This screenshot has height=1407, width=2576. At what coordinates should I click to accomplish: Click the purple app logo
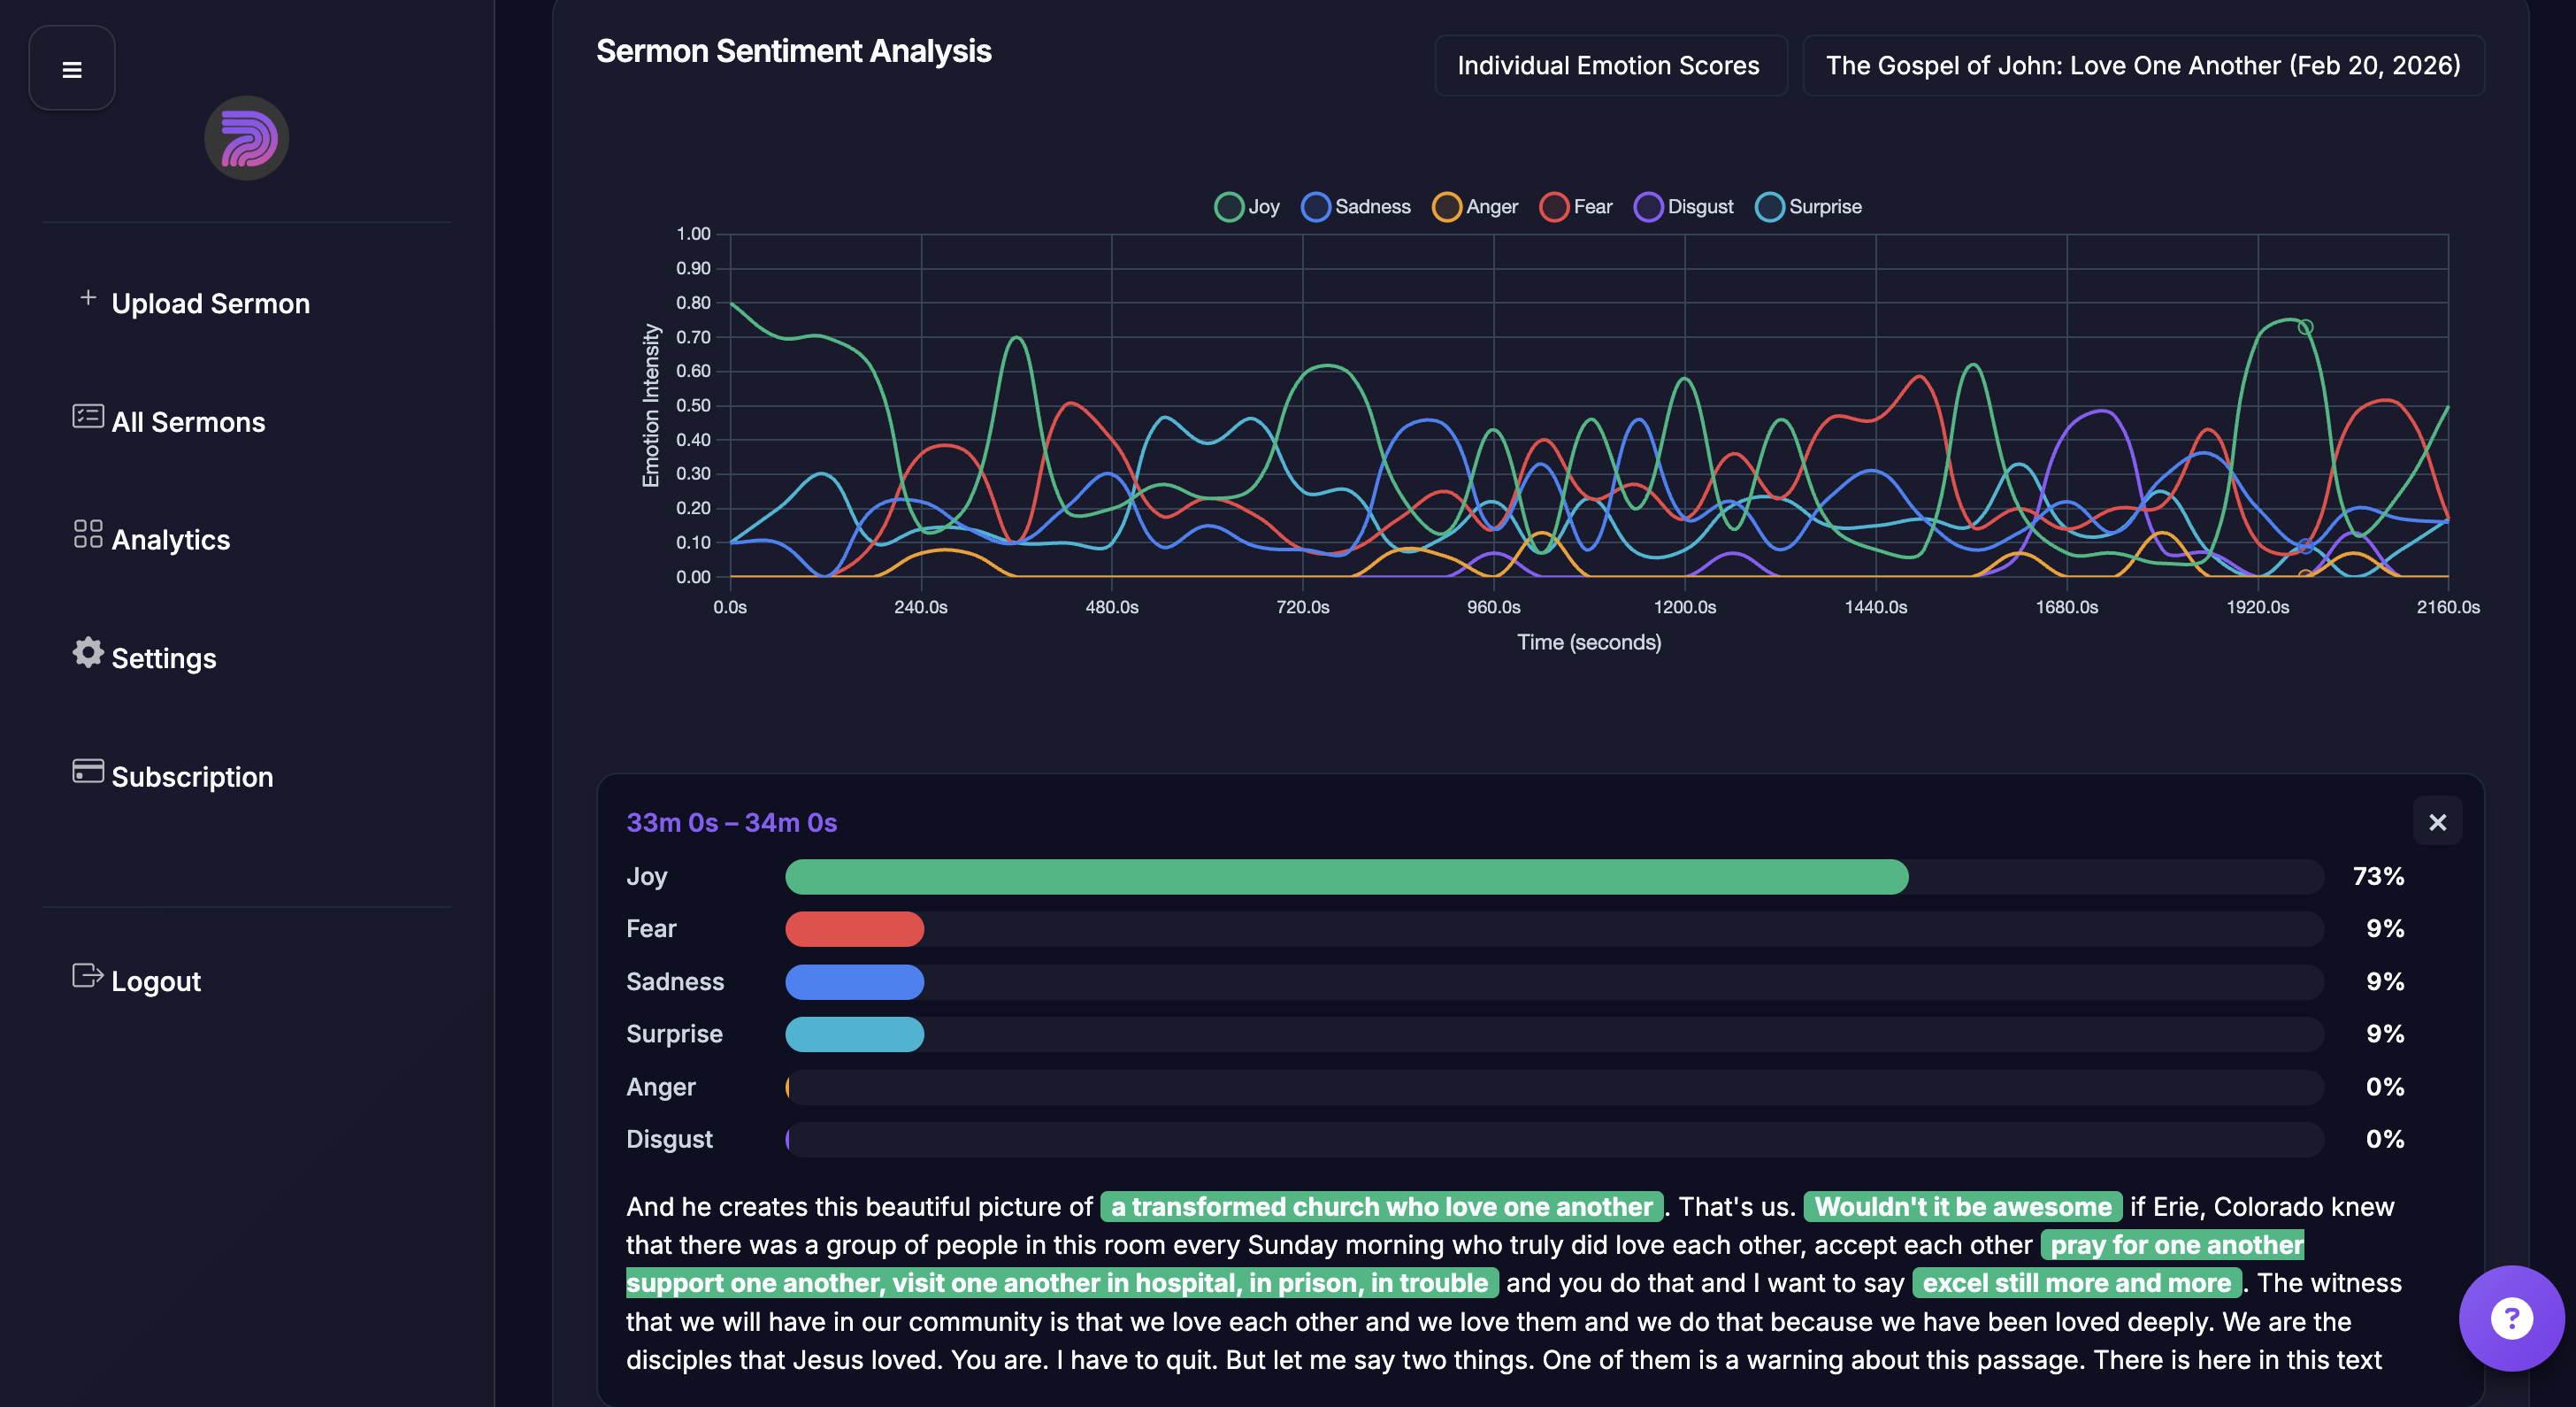coord(246,138)
